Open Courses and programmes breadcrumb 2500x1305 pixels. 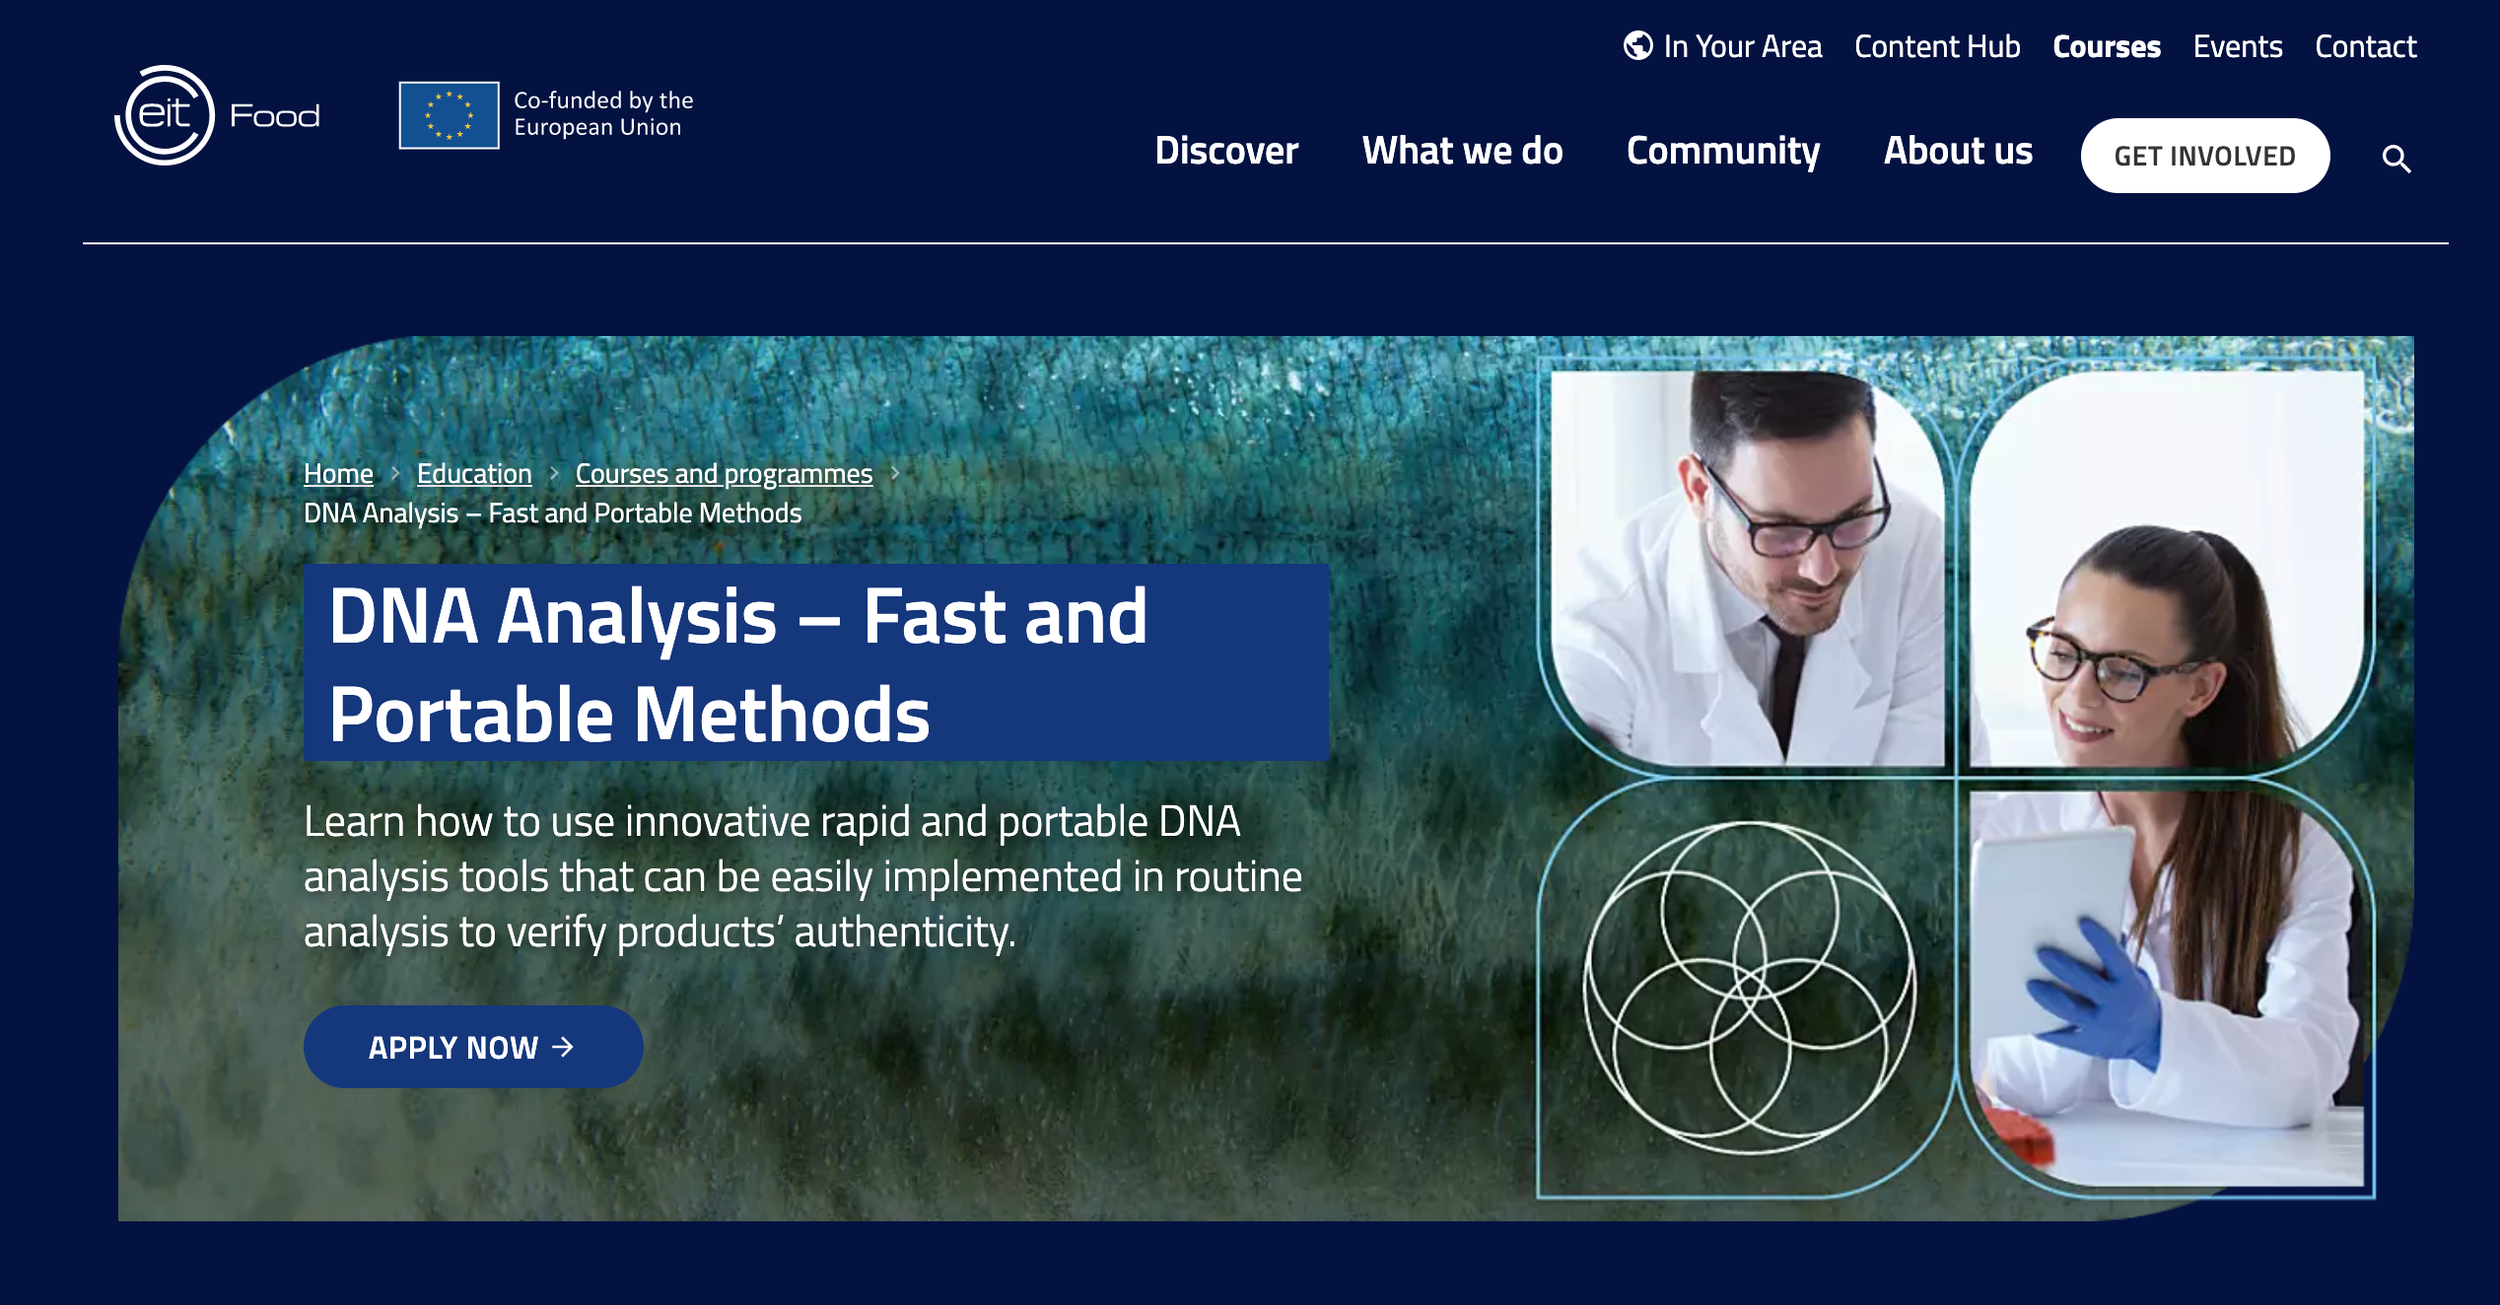click(723, 474)
